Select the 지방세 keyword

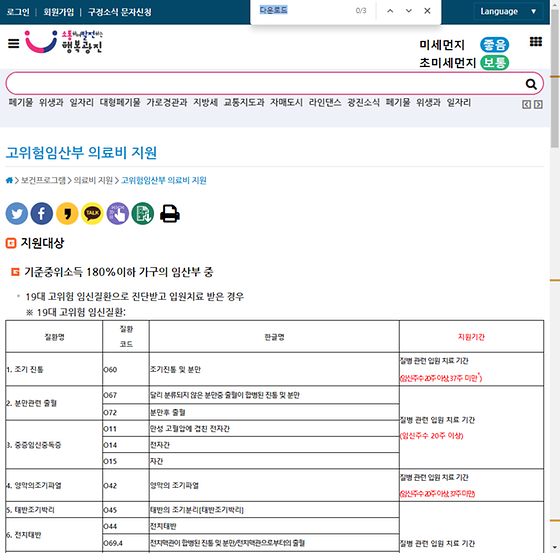(x=205, y=103)
